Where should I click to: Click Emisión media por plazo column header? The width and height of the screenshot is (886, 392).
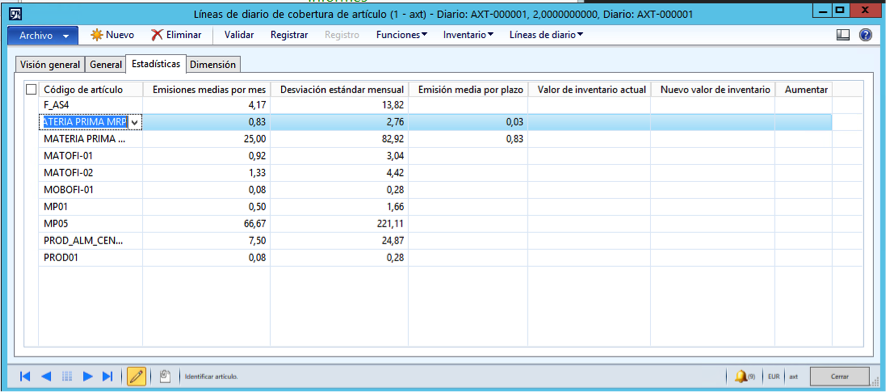[468, 89]
